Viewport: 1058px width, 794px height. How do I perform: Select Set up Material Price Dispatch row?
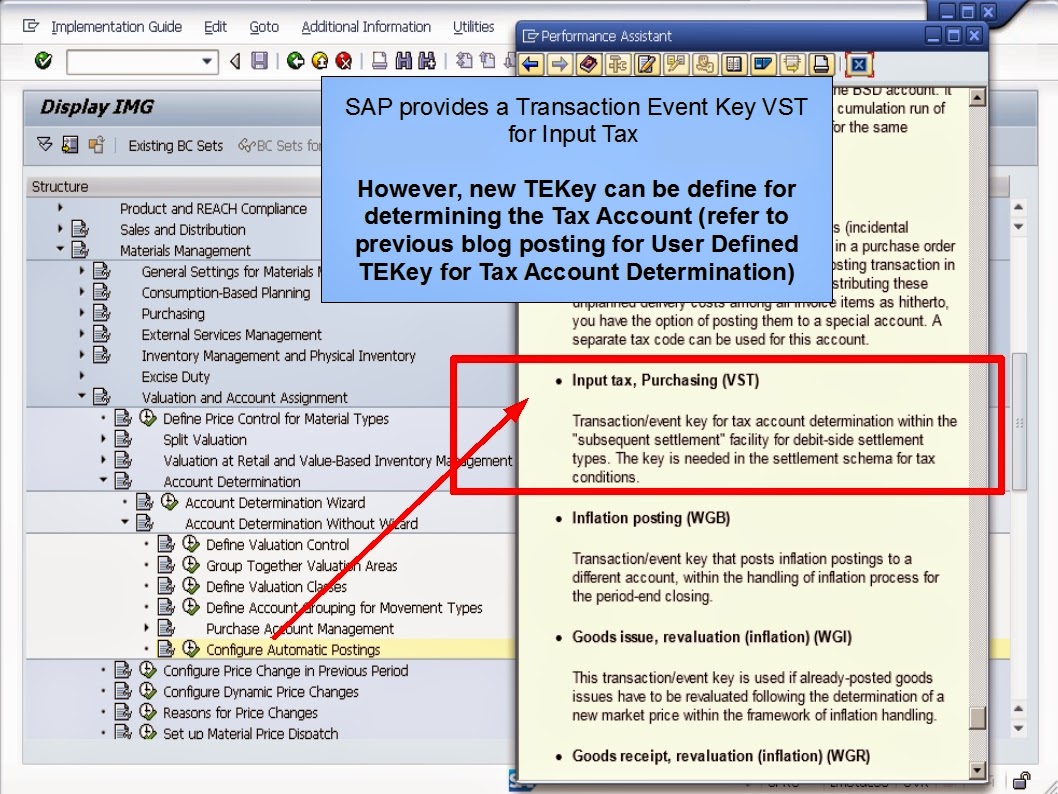(x=250, y=733)
